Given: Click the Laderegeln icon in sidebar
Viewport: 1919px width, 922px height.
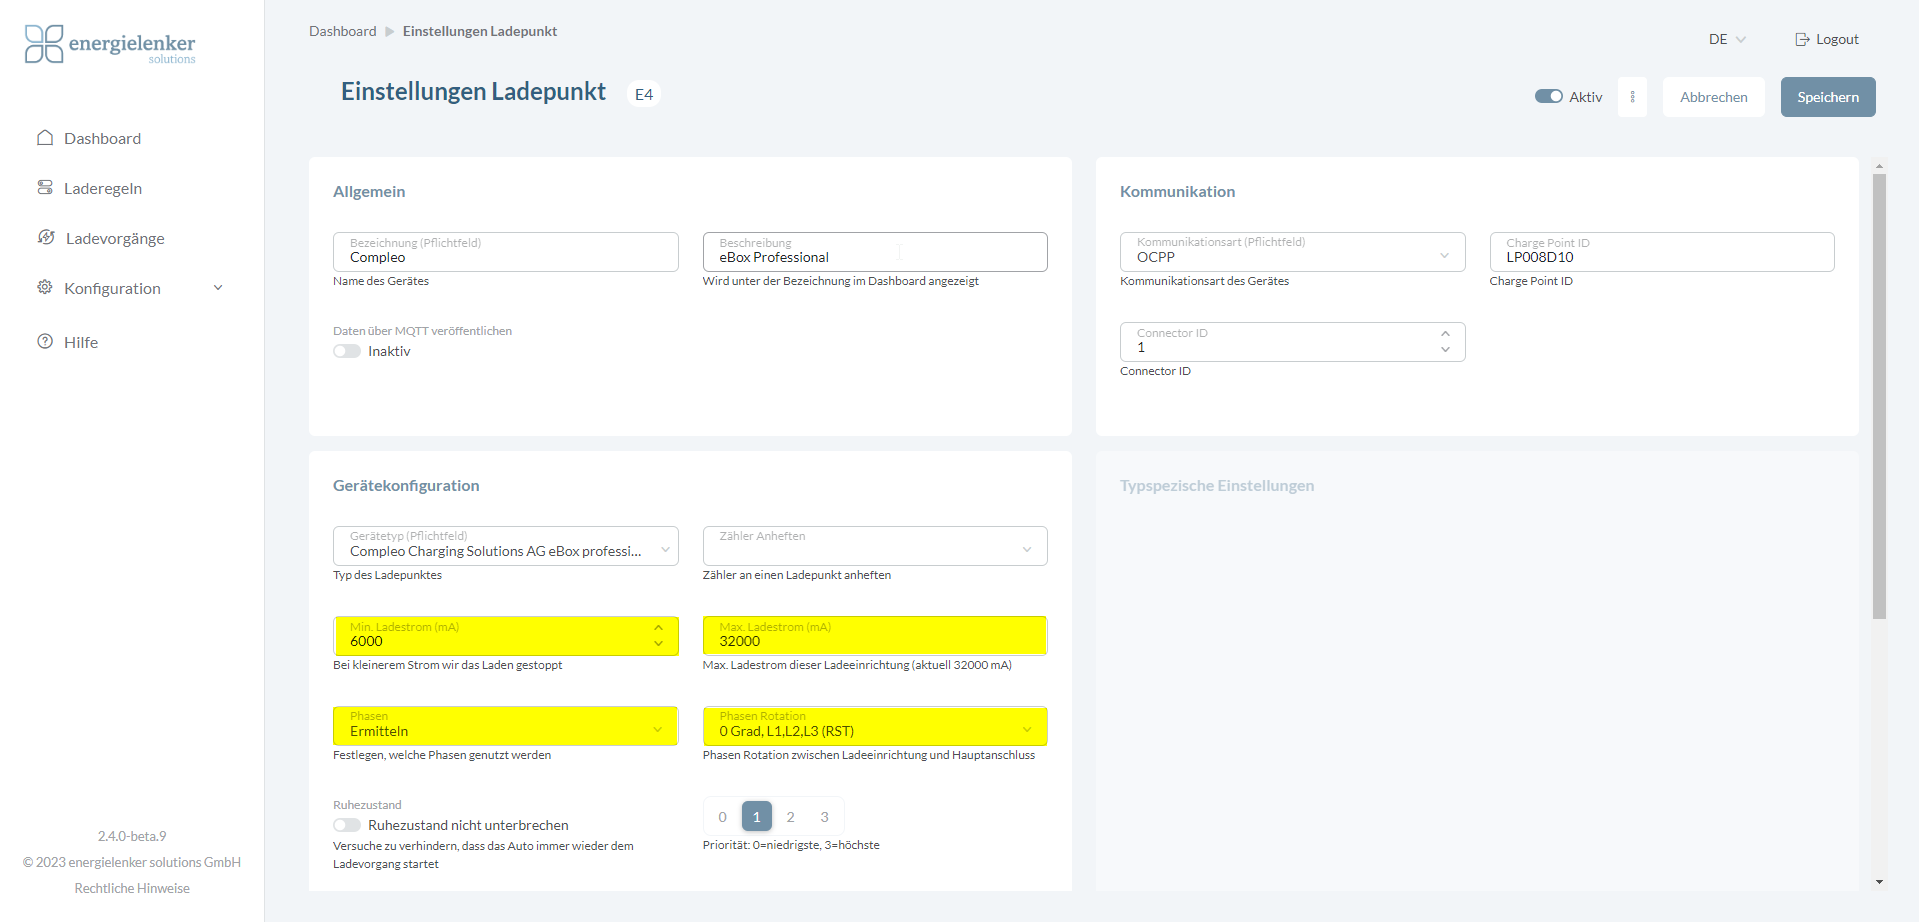Looking at the screenshot, I should pyautogui.click(x=45, y=188).
